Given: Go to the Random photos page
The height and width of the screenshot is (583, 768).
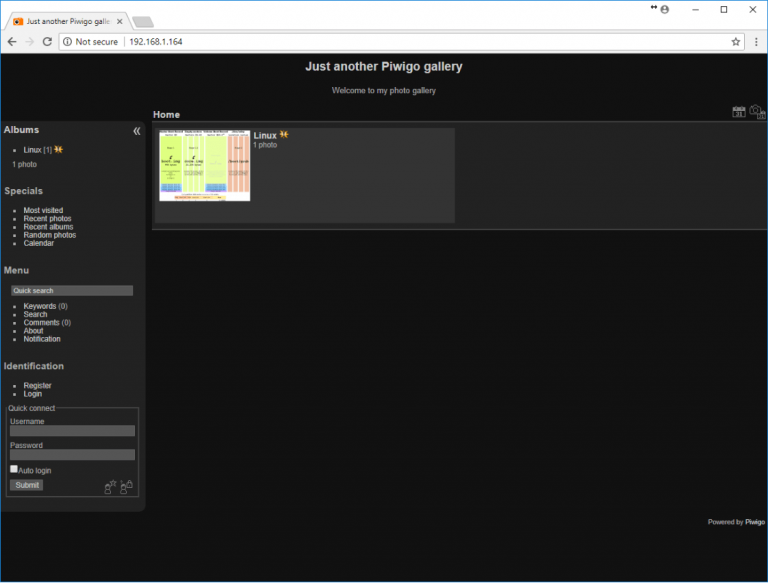Looking at the screenshot, I should (49, 235).
